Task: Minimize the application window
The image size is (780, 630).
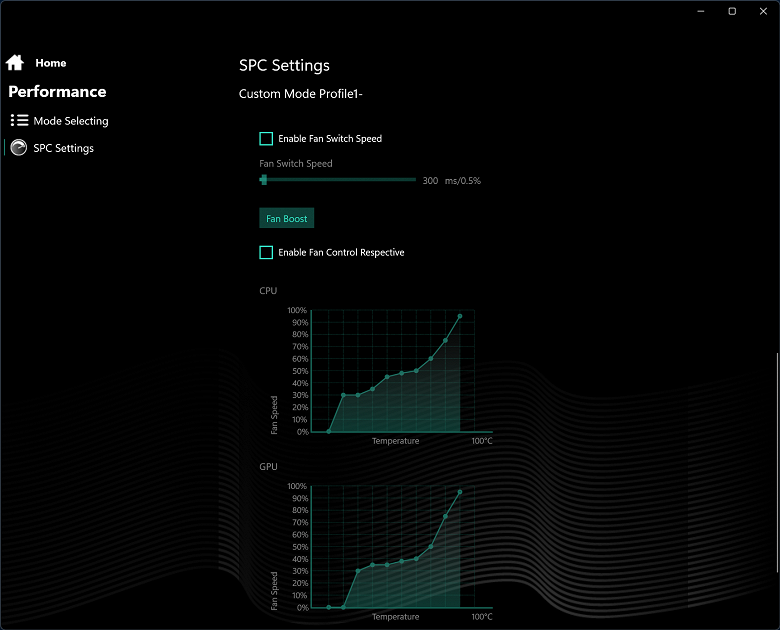Action: [x=701, y=11]
